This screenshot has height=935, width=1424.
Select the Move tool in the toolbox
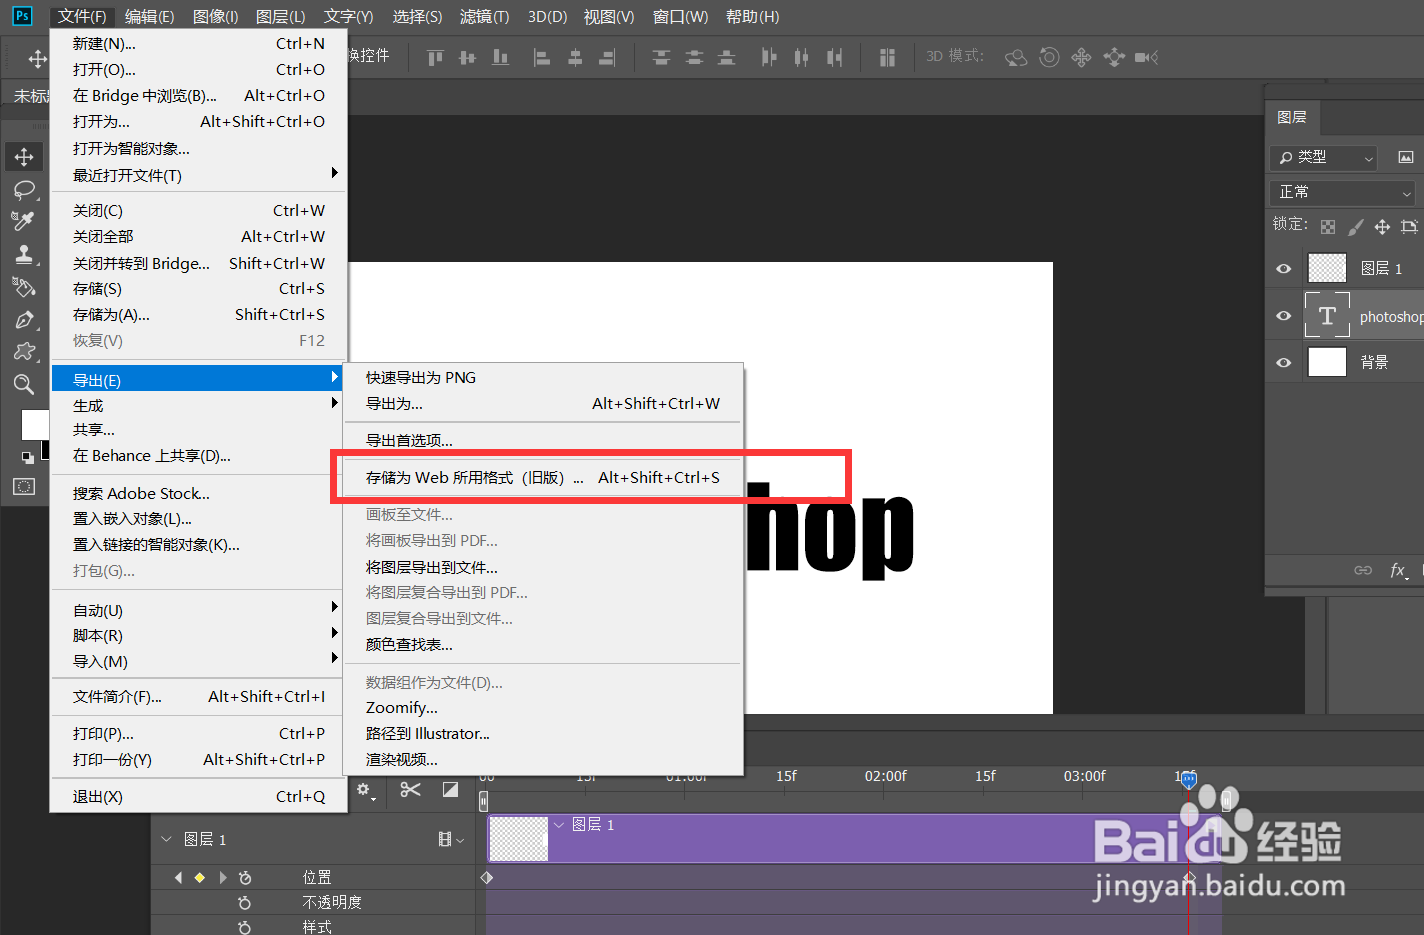point(24,157)
